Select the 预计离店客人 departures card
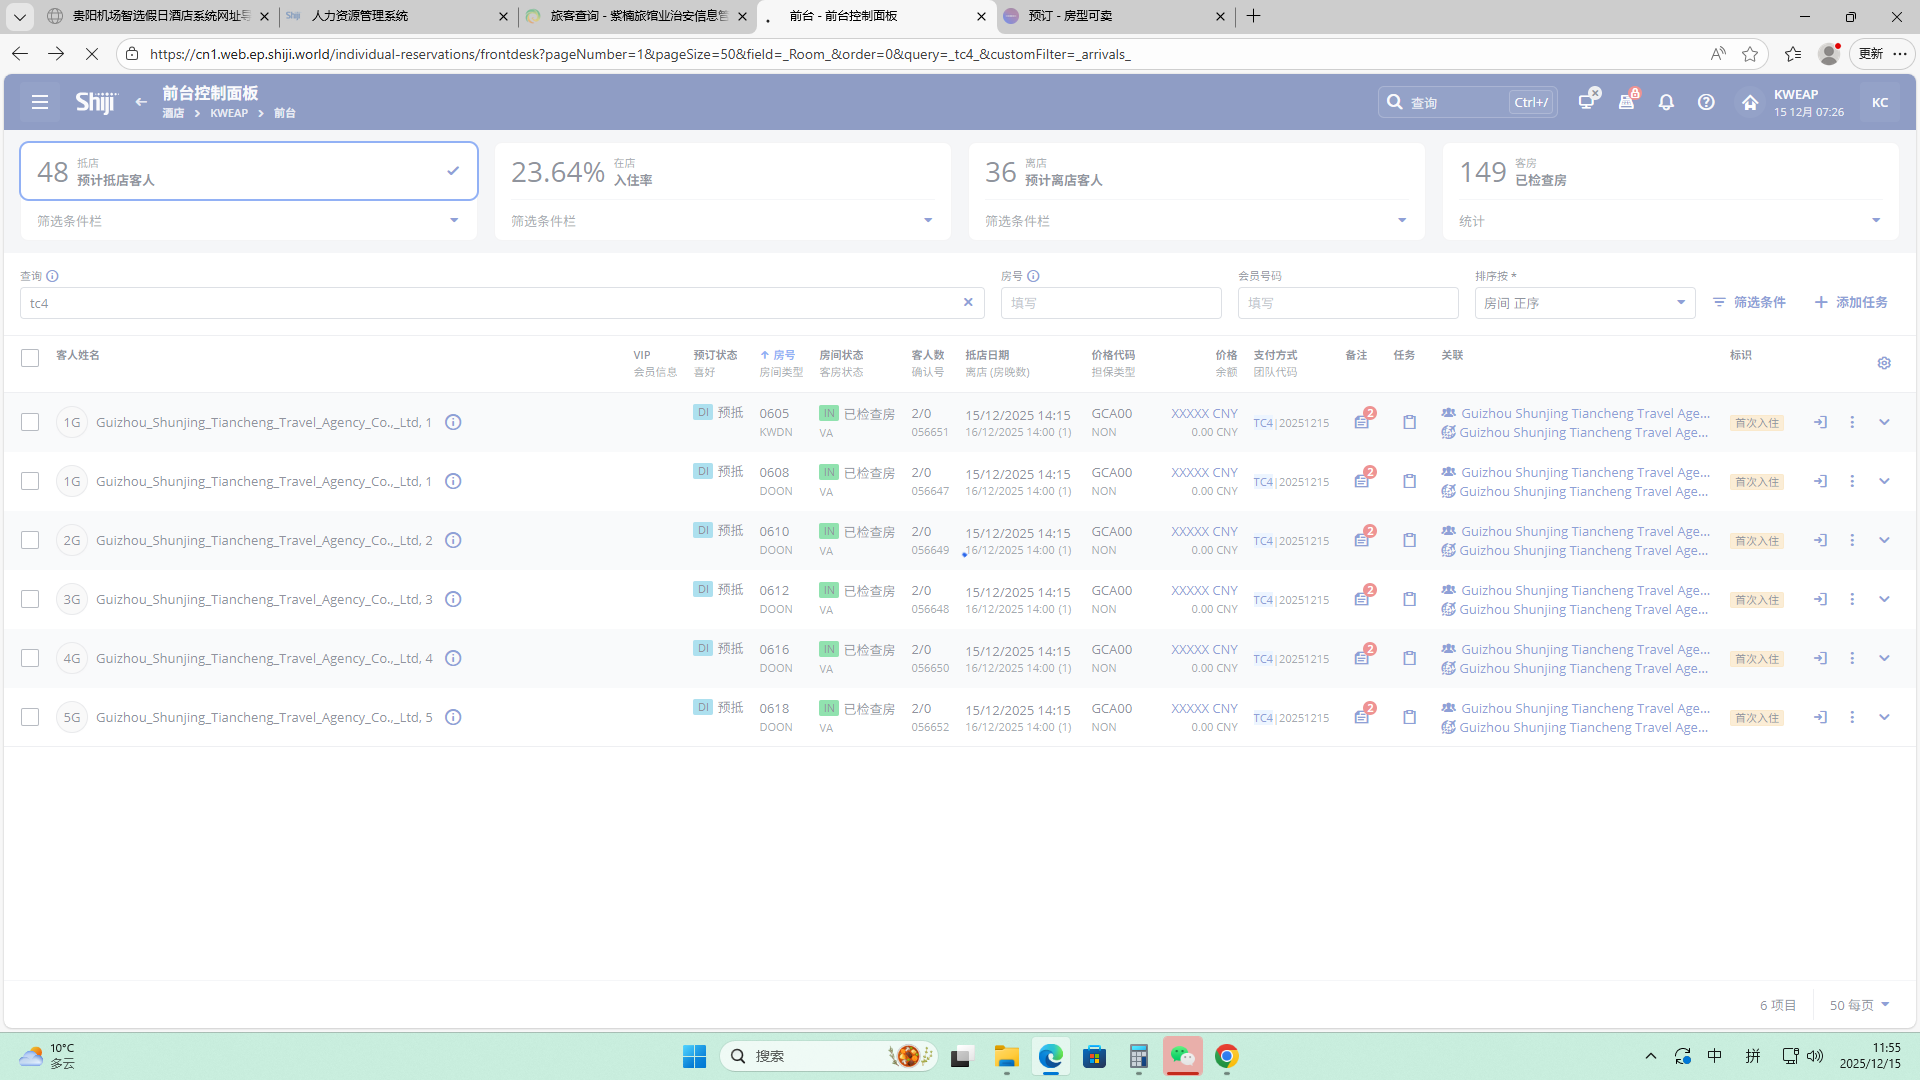The height and width of the screenshot is (1080, 1920). (1195, 172)
